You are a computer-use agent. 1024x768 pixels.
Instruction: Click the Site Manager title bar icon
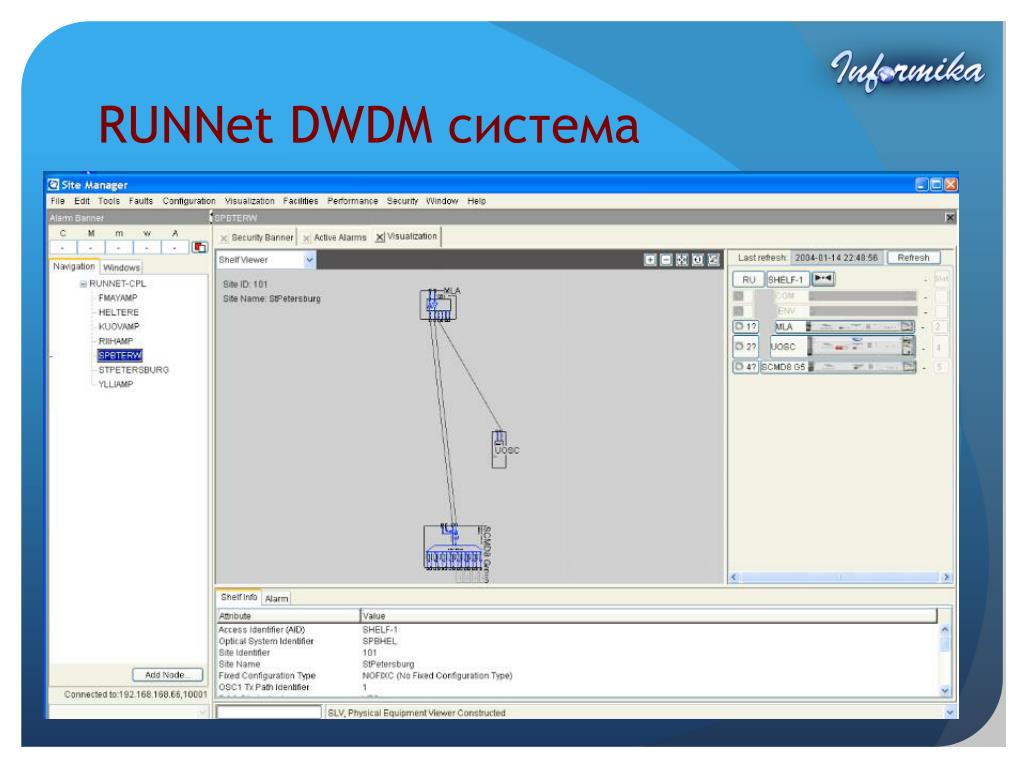tap(54, 185)
